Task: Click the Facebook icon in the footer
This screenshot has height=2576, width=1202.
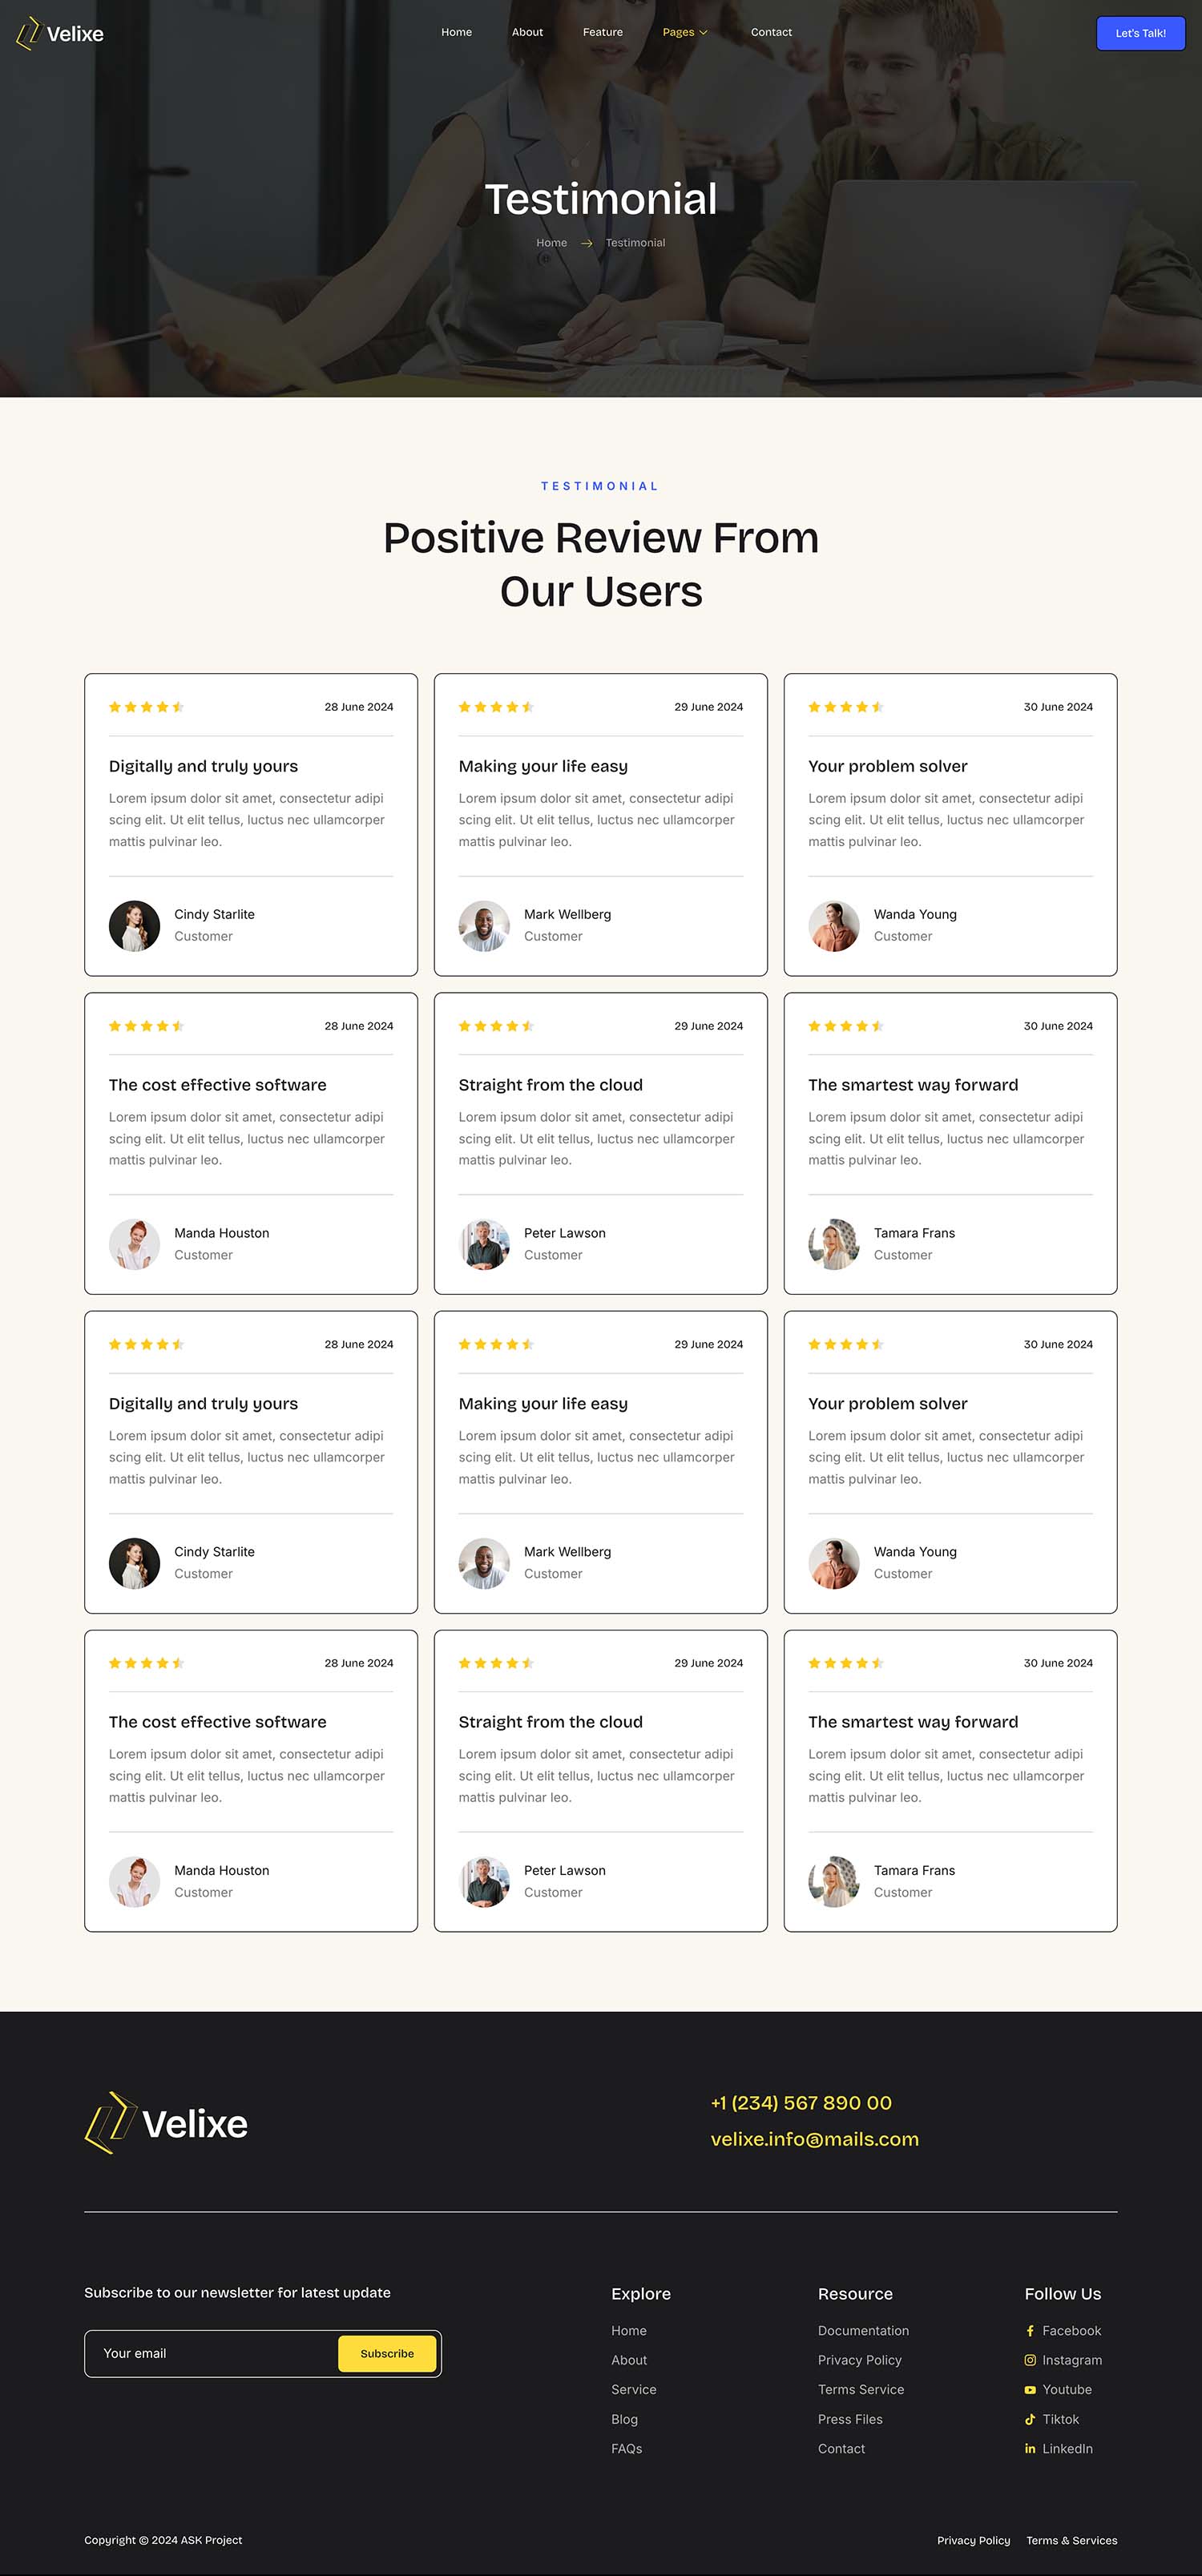Action: [x=1030, y=2330]
